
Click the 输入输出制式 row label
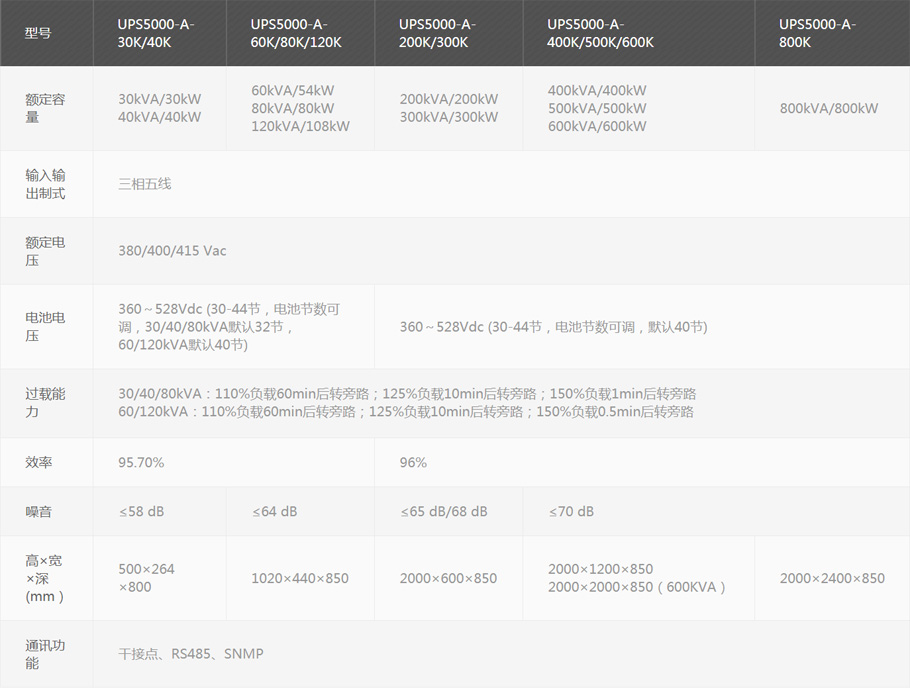coord(45,184)
